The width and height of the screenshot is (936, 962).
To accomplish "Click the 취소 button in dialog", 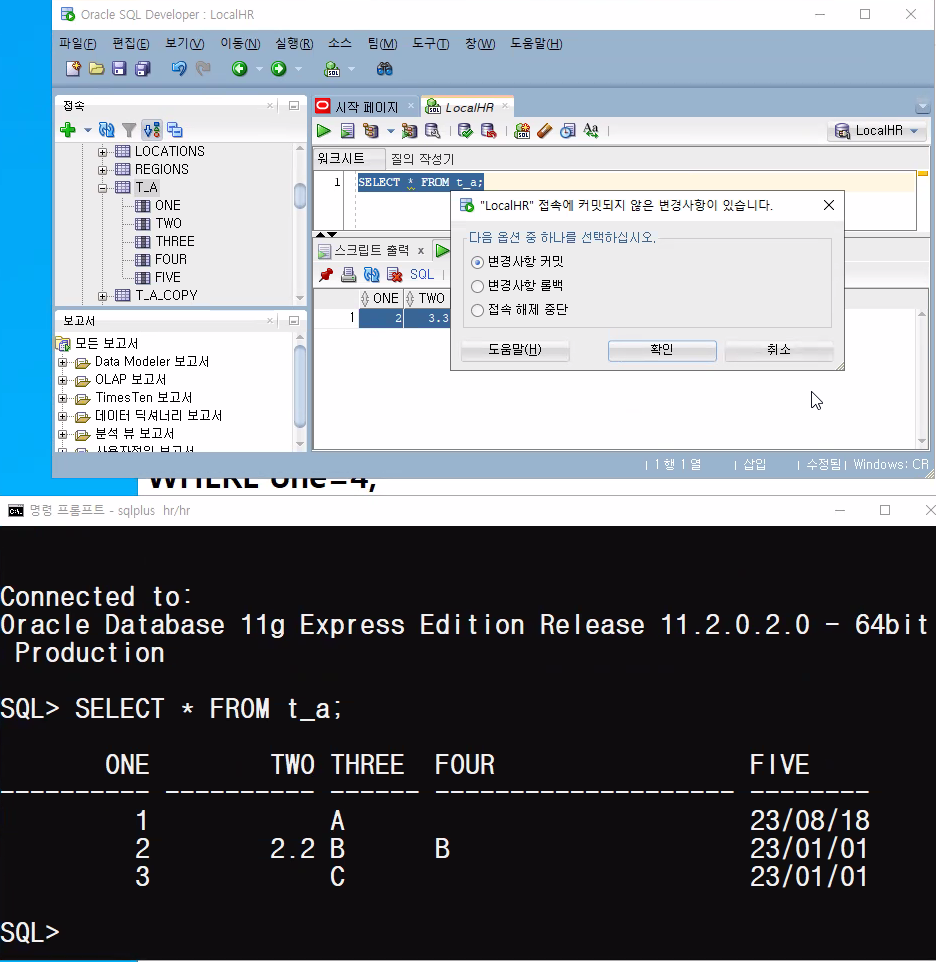I will coord(778,350).
